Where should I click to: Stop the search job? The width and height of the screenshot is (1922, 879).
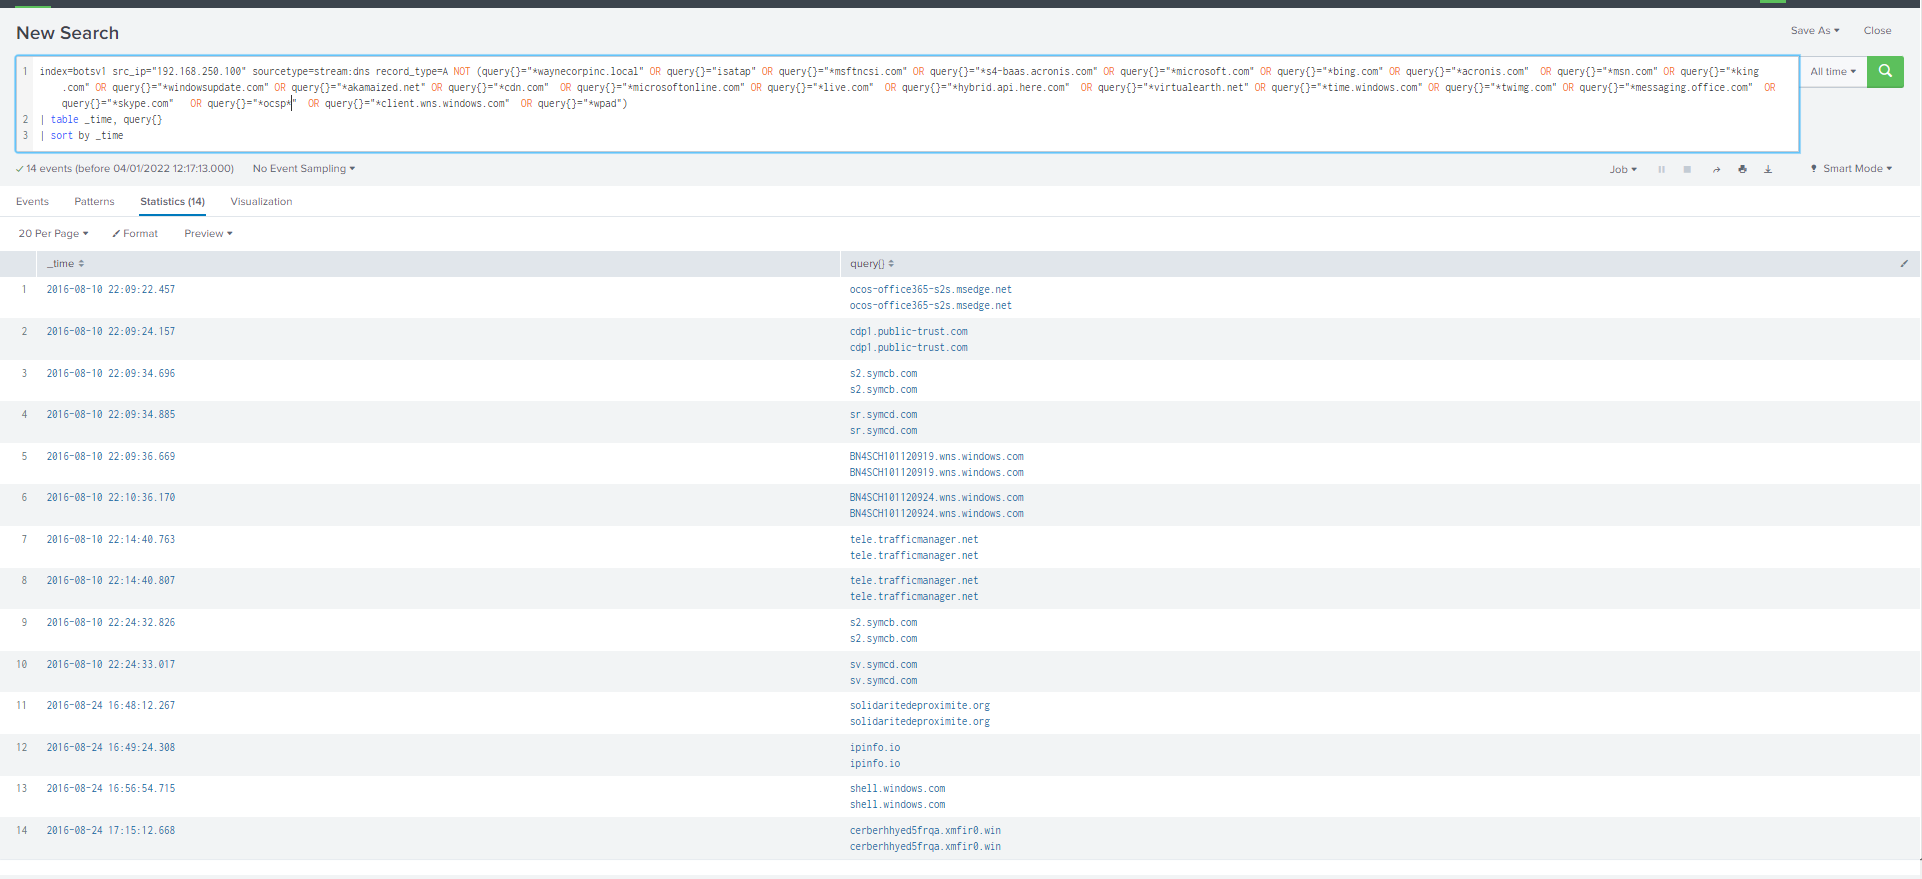coord(1687,169)
